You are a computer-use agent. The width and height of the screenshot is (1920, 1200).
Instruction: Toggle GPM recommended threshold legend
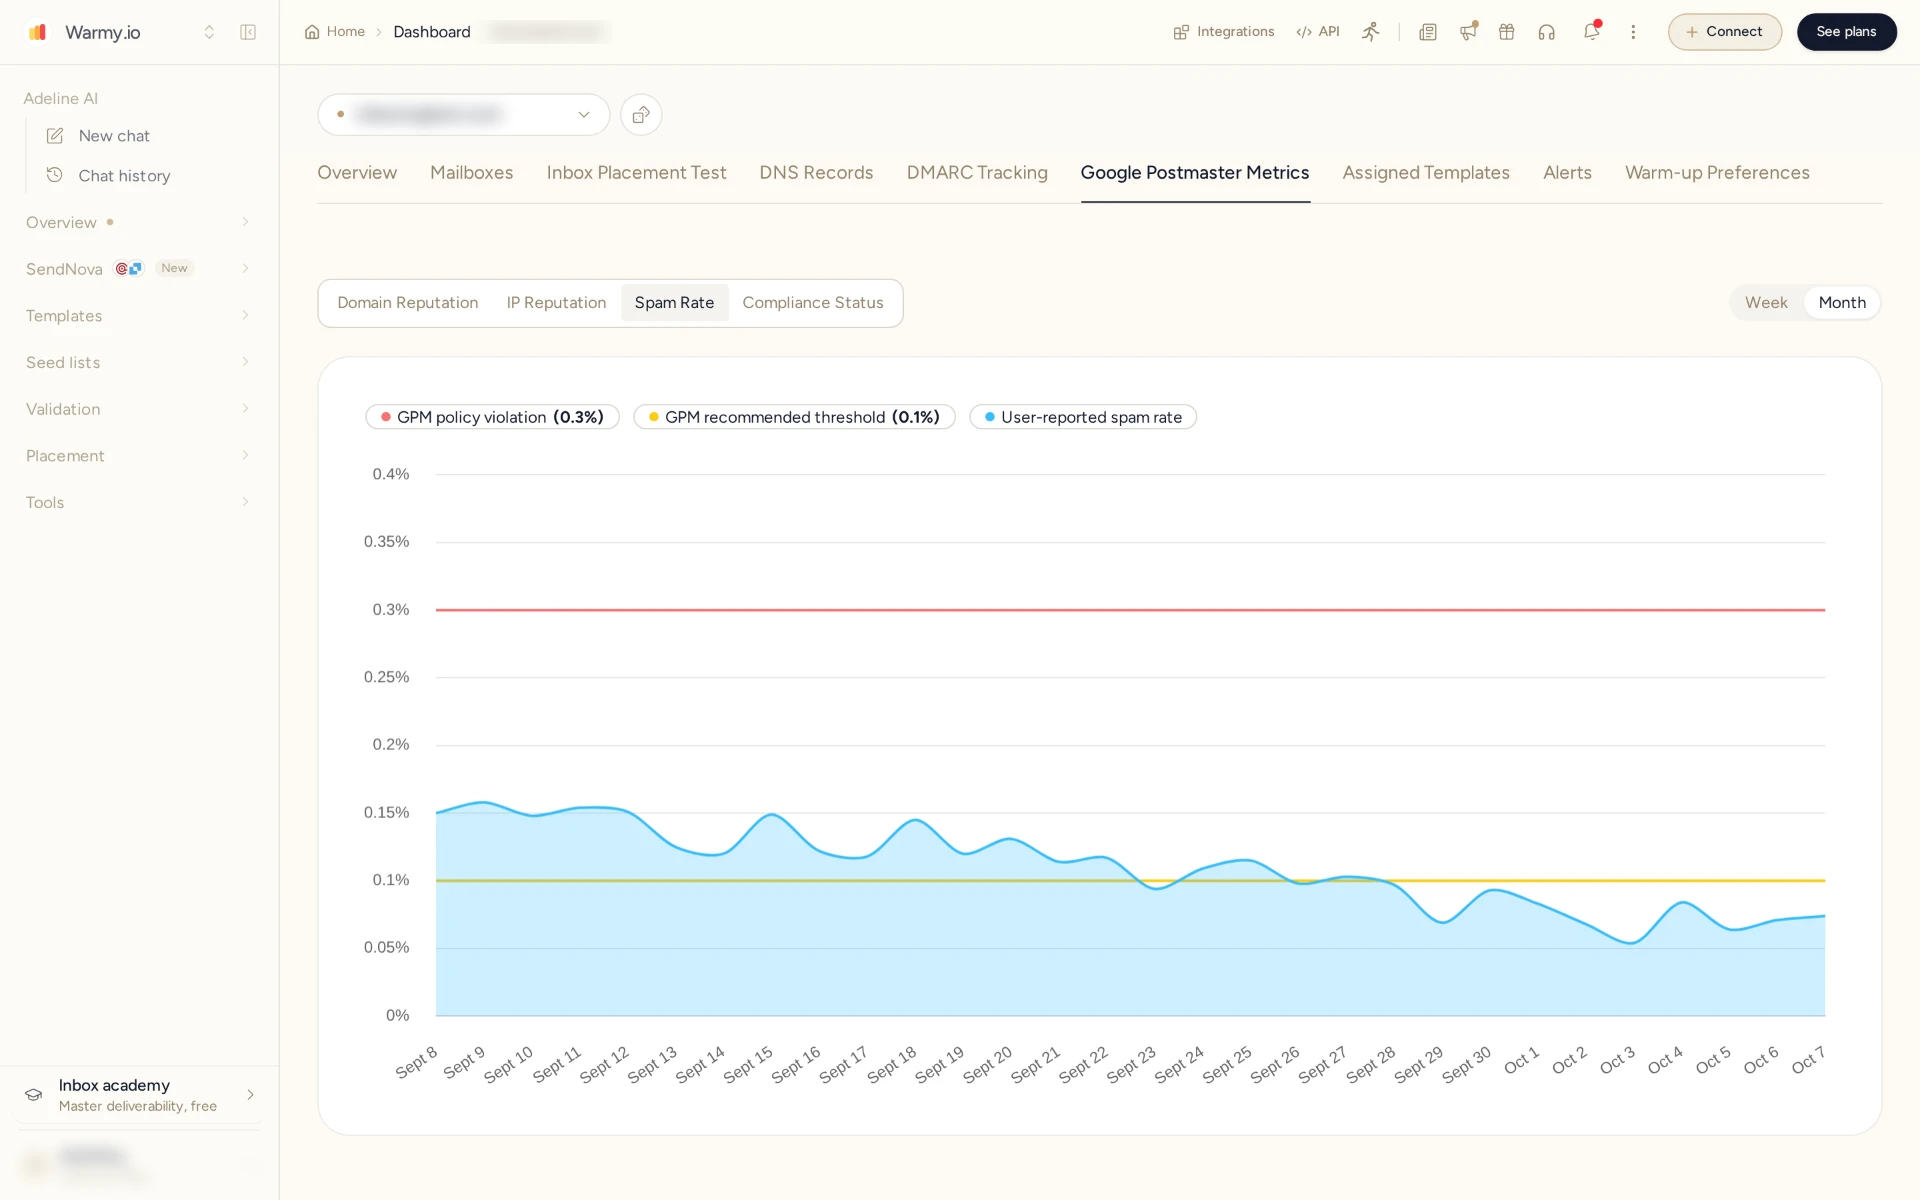(x=794, y=417)
